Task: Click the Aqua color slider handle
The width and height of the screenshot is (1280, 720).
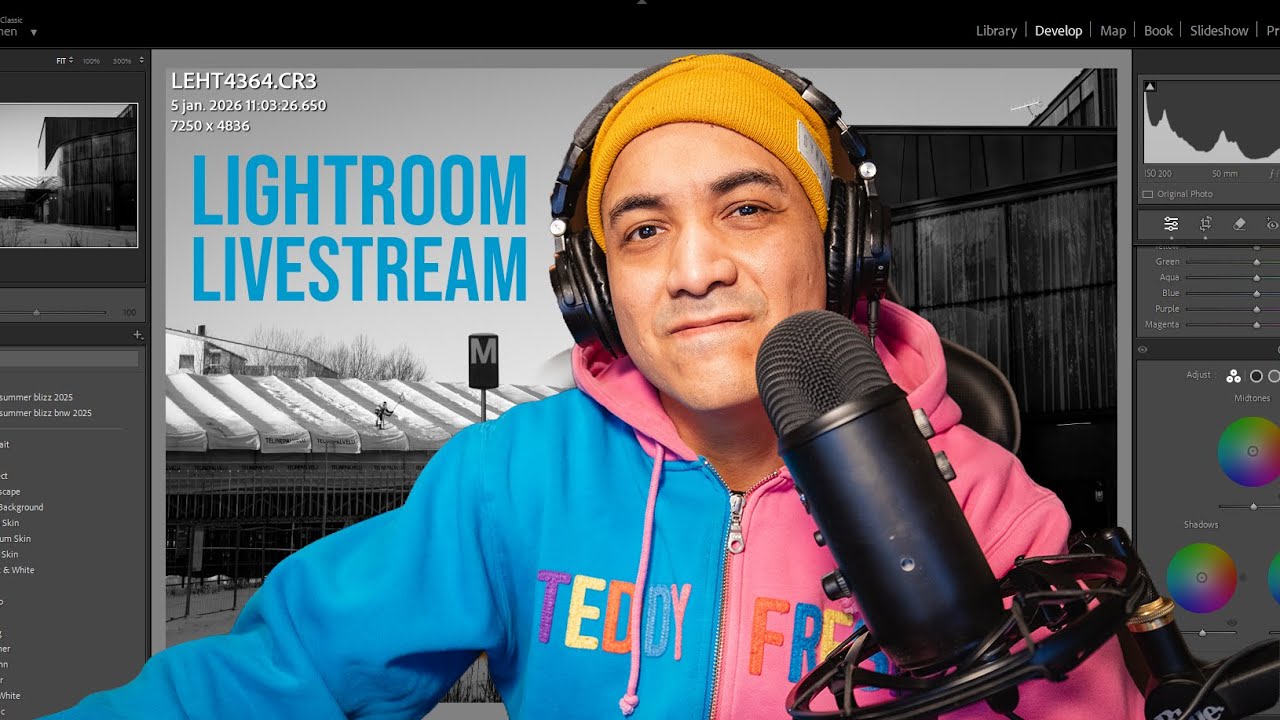Action: pos(1257,278)
